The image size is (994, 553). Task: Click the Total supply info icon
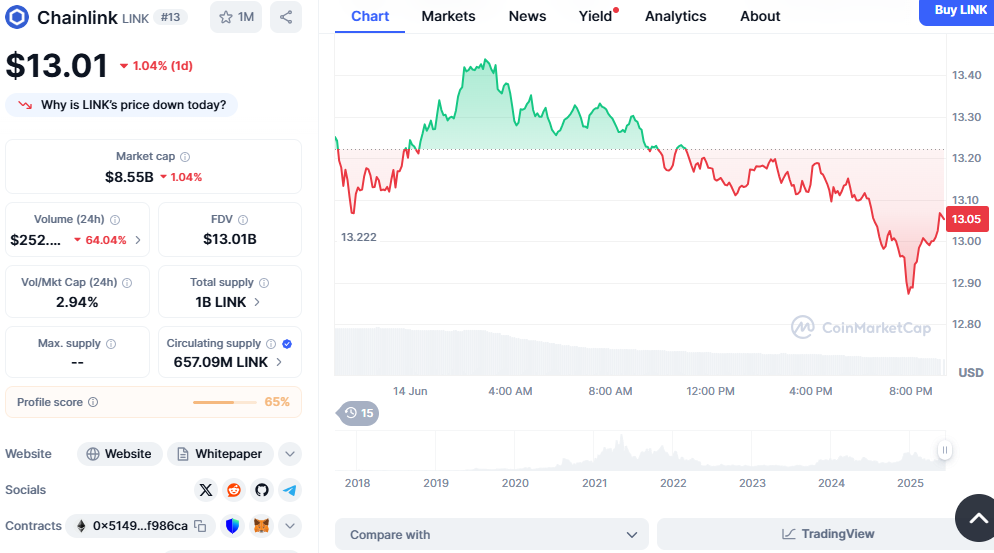(x=264, y=283)
